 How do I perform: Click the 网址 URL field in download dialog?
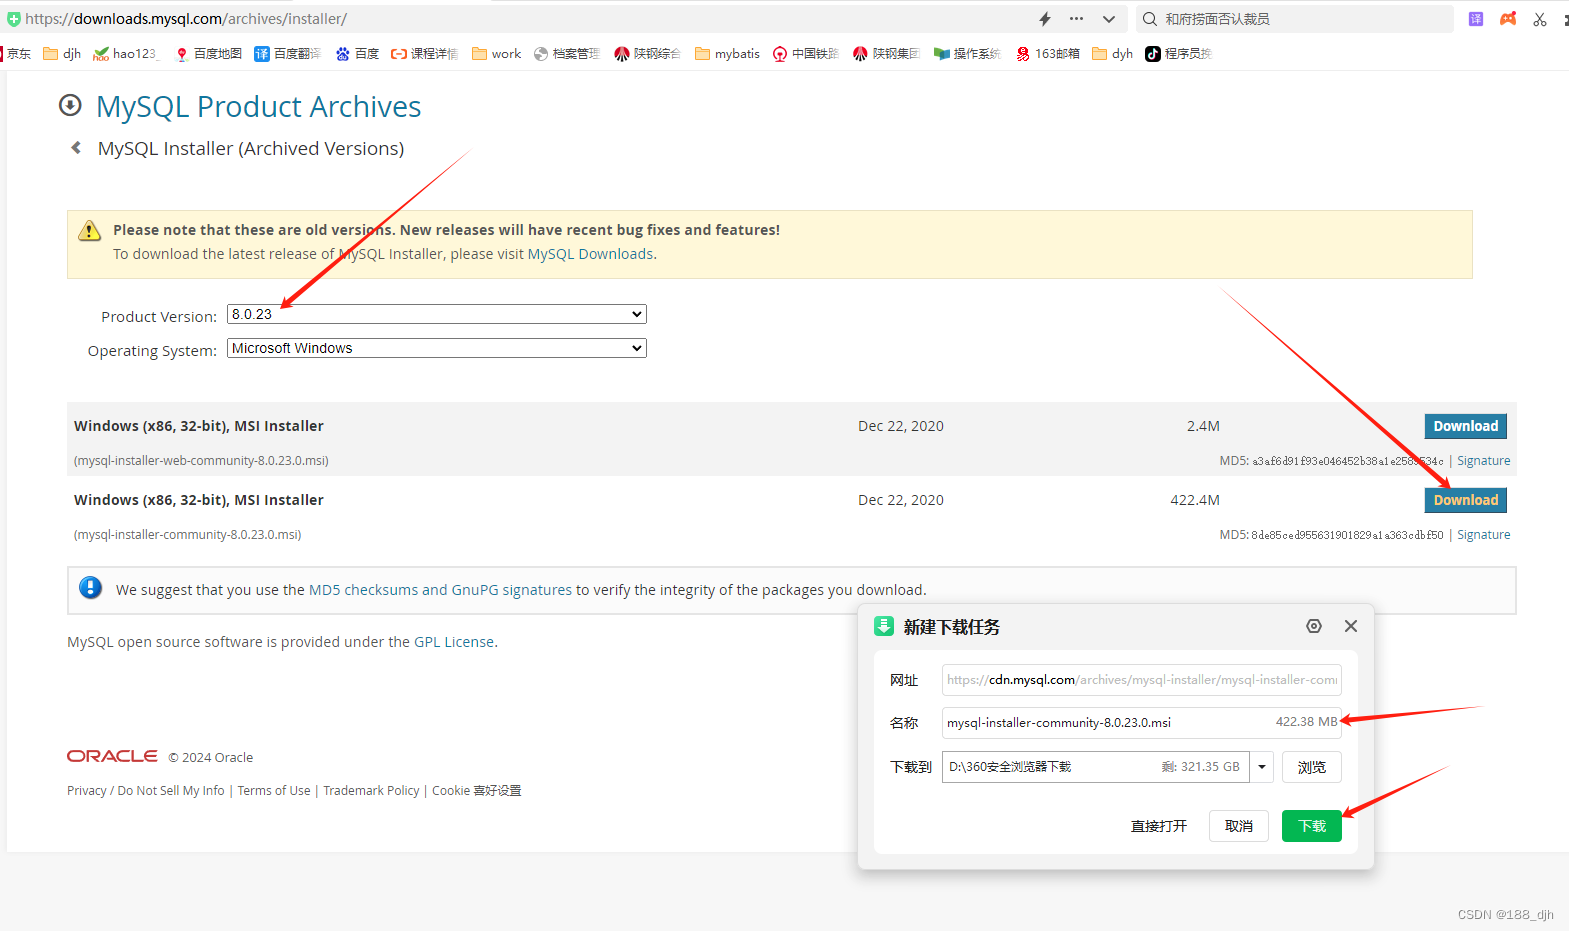pyautogui.click(x=1142, y=680)
